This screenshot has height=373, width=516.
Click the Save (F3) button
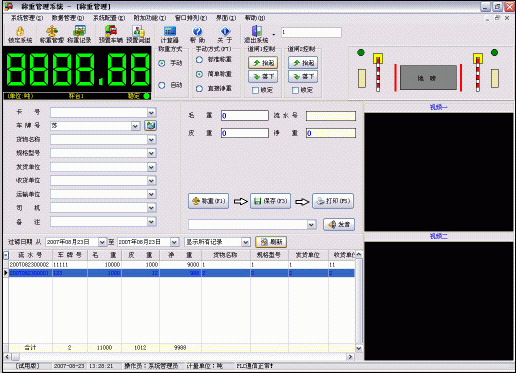(270, 201)
